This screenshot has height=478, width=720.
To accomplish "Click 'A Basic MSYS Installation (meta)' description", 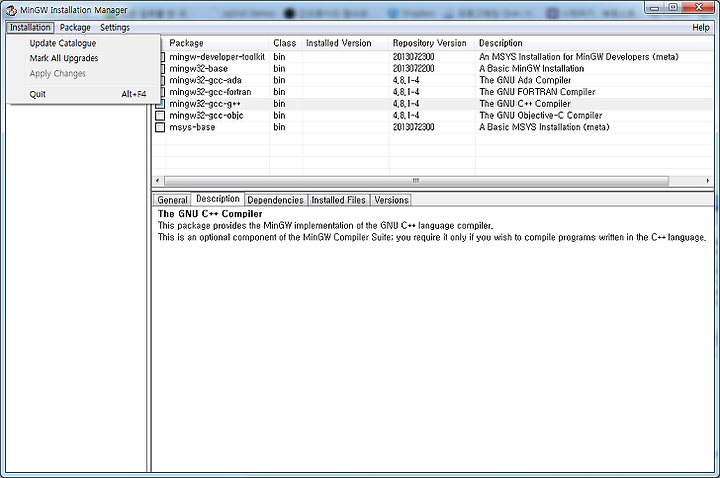I will coord(544,127).
